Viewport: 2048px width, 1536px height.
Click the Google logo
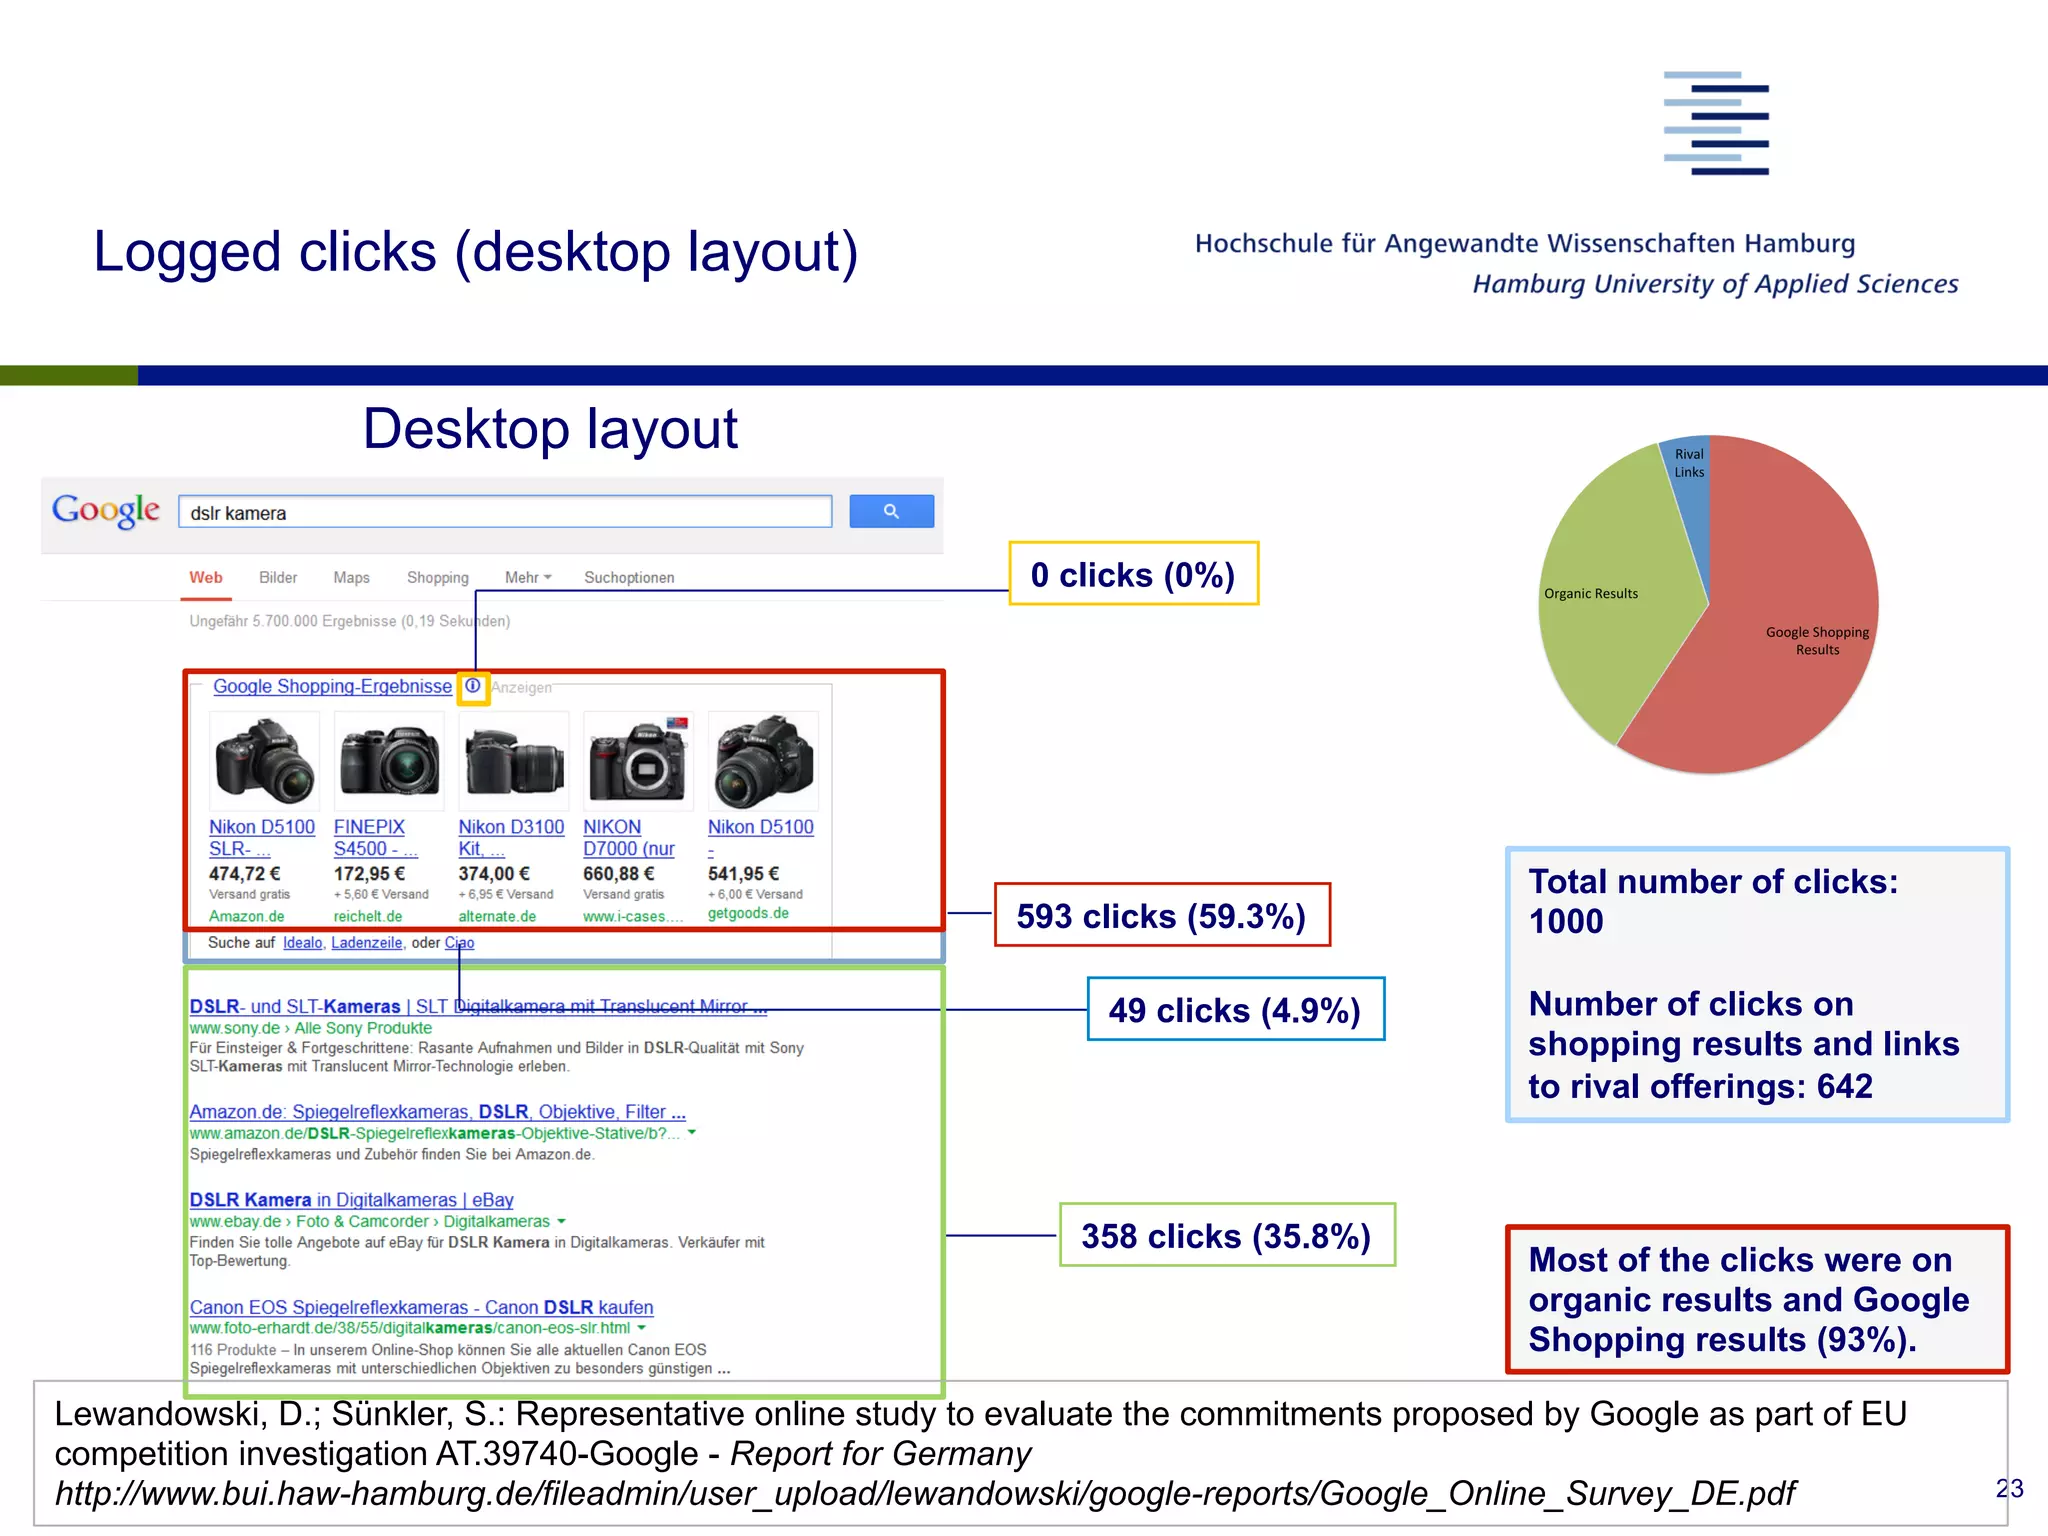tap(106, 511)
